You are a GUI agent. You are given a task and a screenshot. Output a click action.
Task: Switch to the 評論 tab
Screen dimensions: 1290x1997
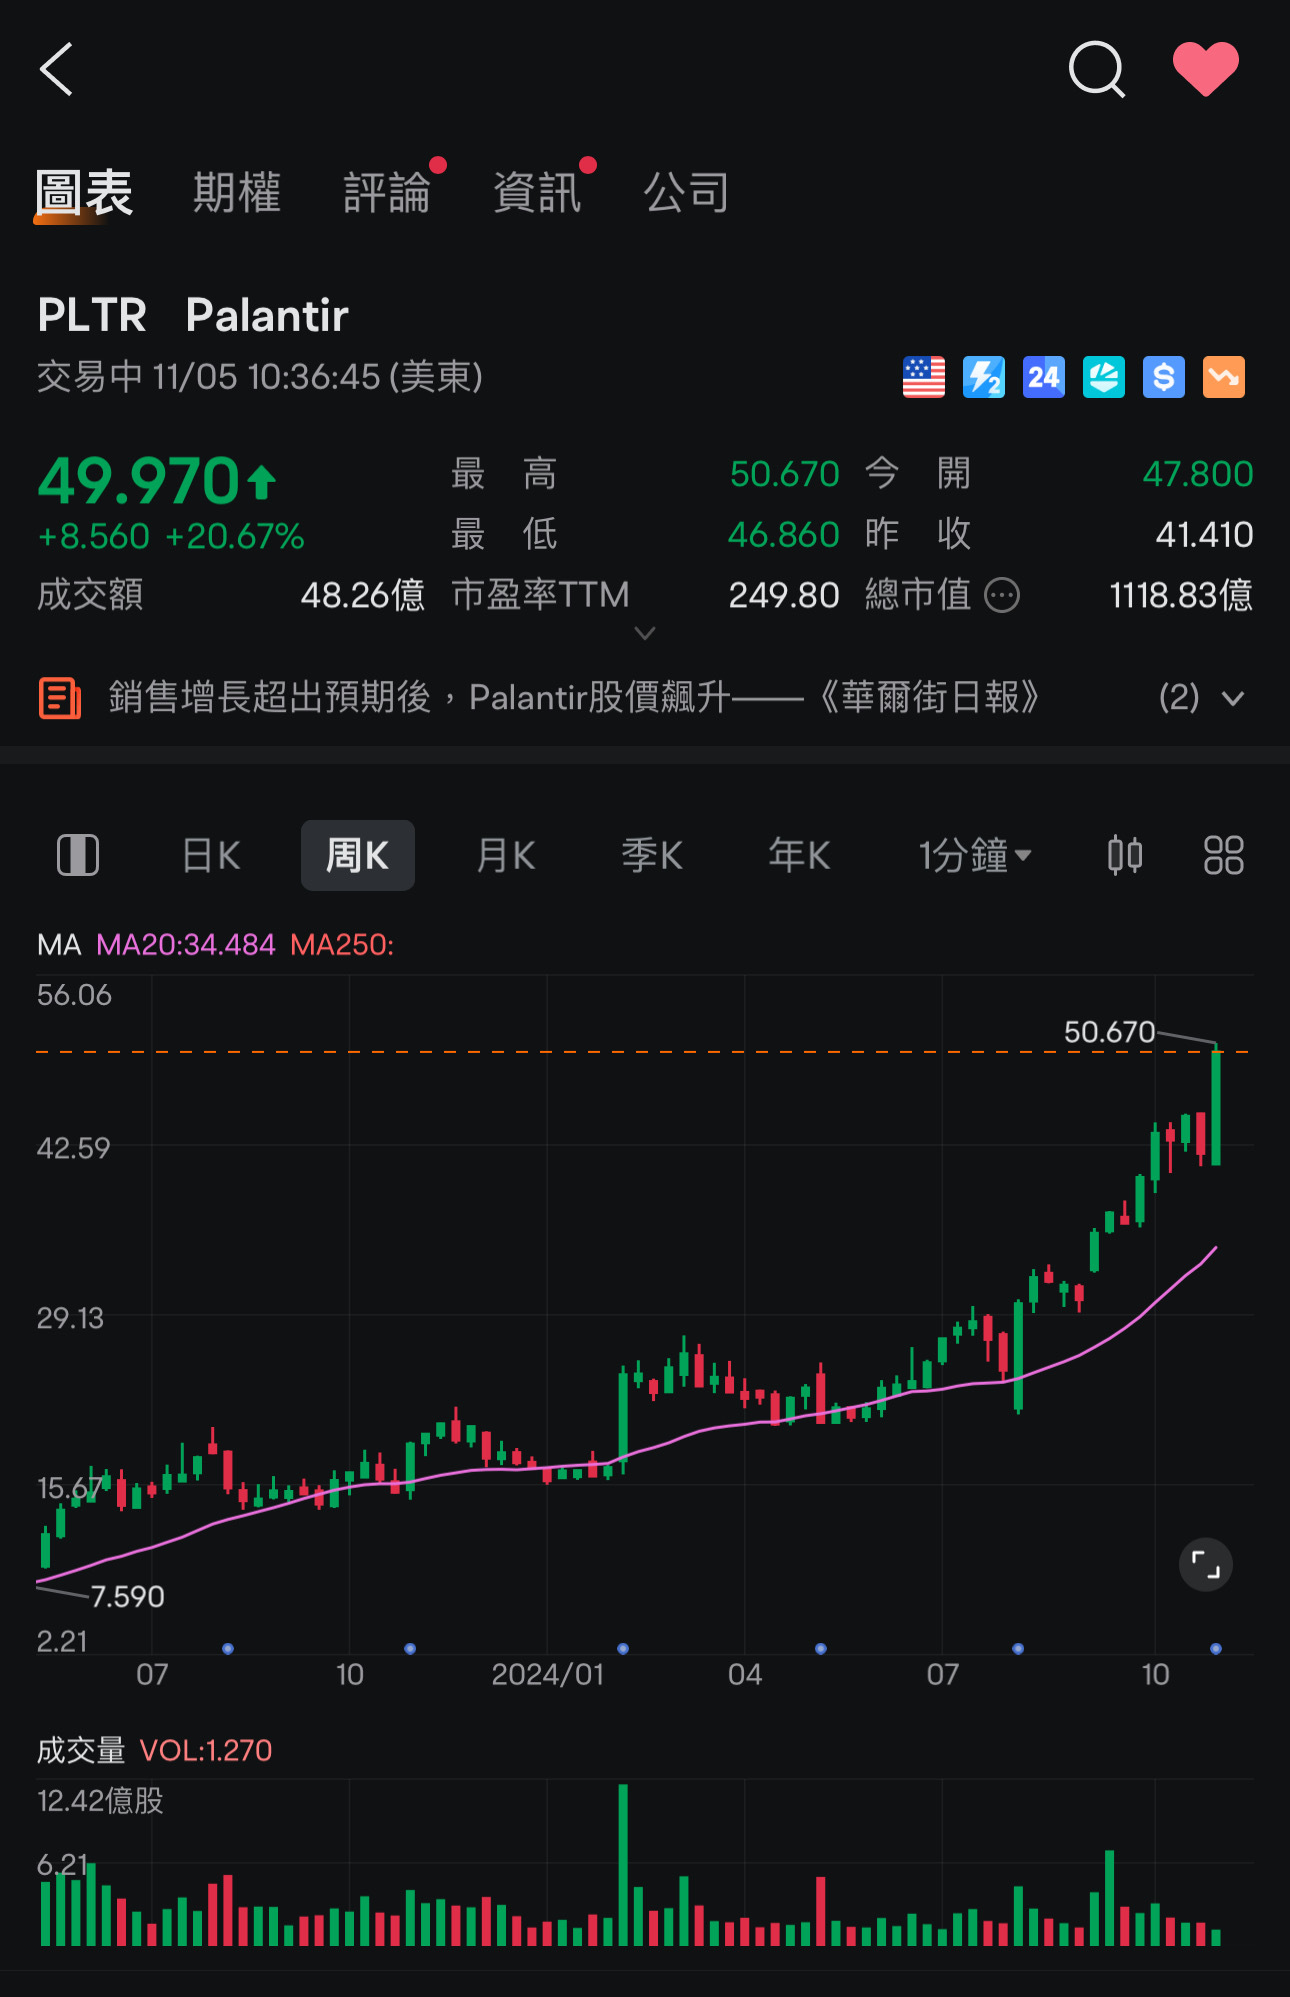pyautogui.click(x=387, y=192)
